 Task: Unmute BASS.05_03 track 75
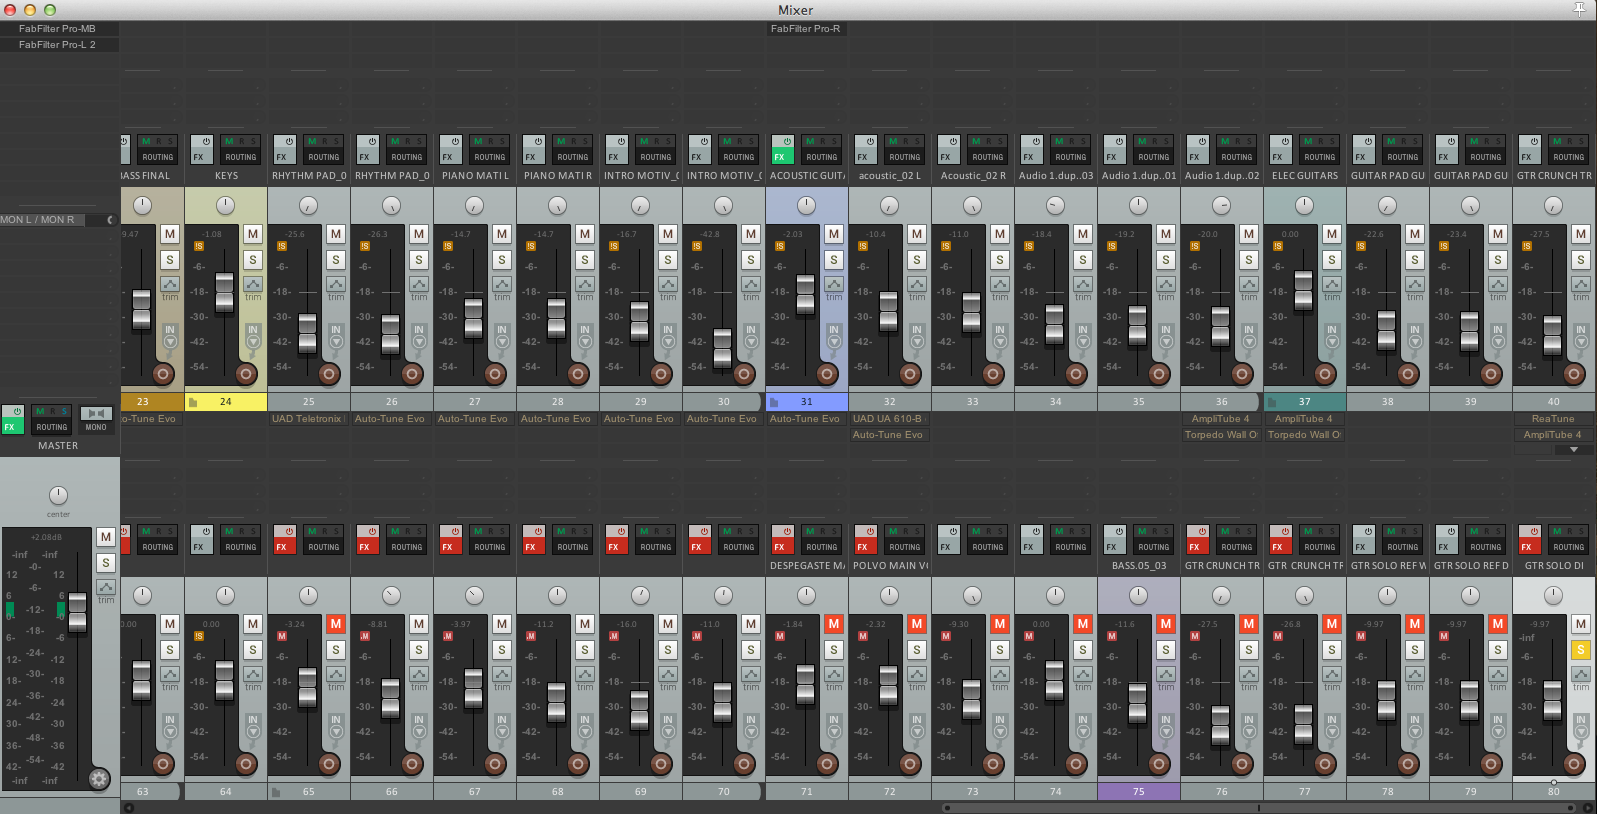point(1166,624)
